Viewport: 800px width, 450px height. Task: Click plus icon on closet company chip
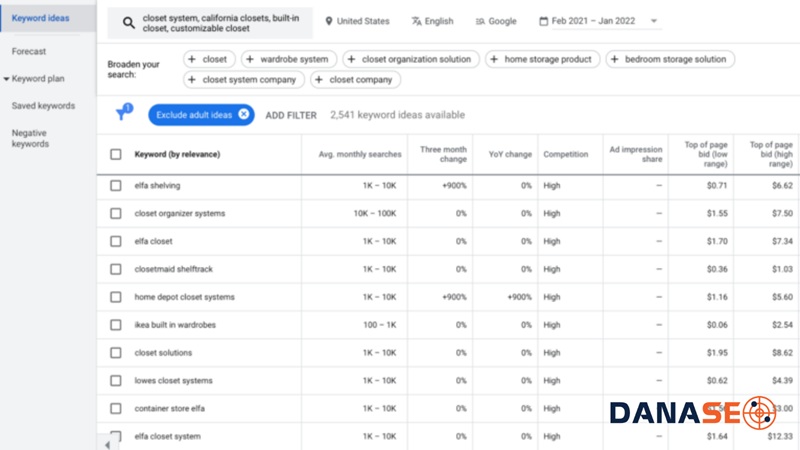[319, 80]
